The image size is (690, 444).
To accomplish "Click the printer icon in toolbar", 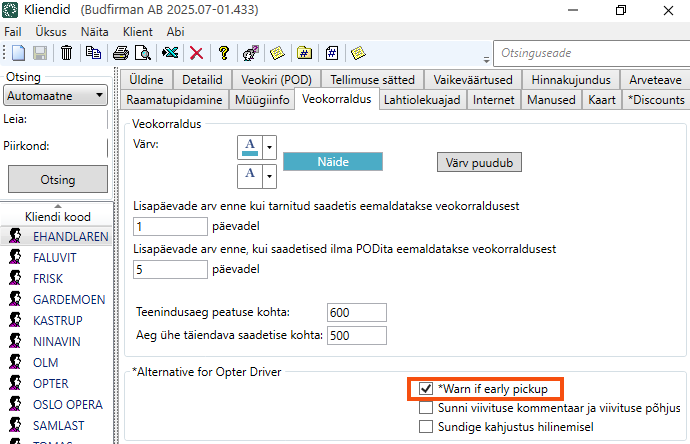I will [x=121, y=53].
